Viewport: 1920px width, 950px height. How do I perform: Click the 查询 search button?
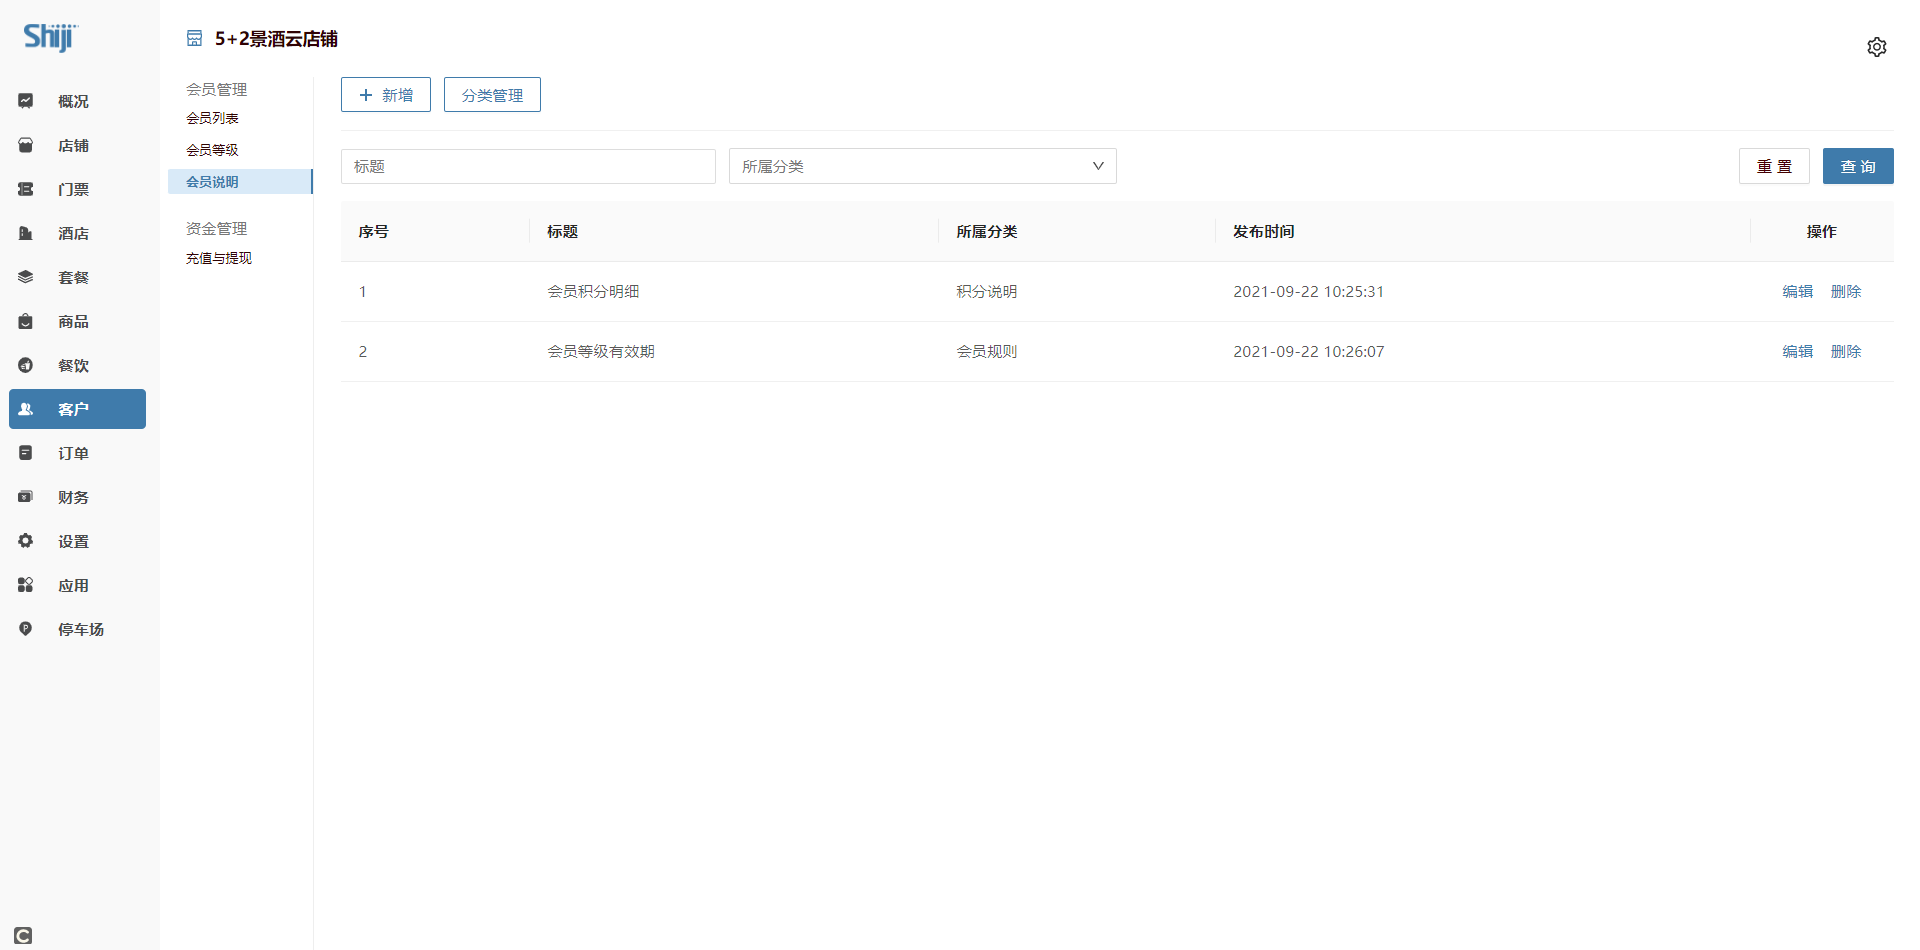[1858, 166]
